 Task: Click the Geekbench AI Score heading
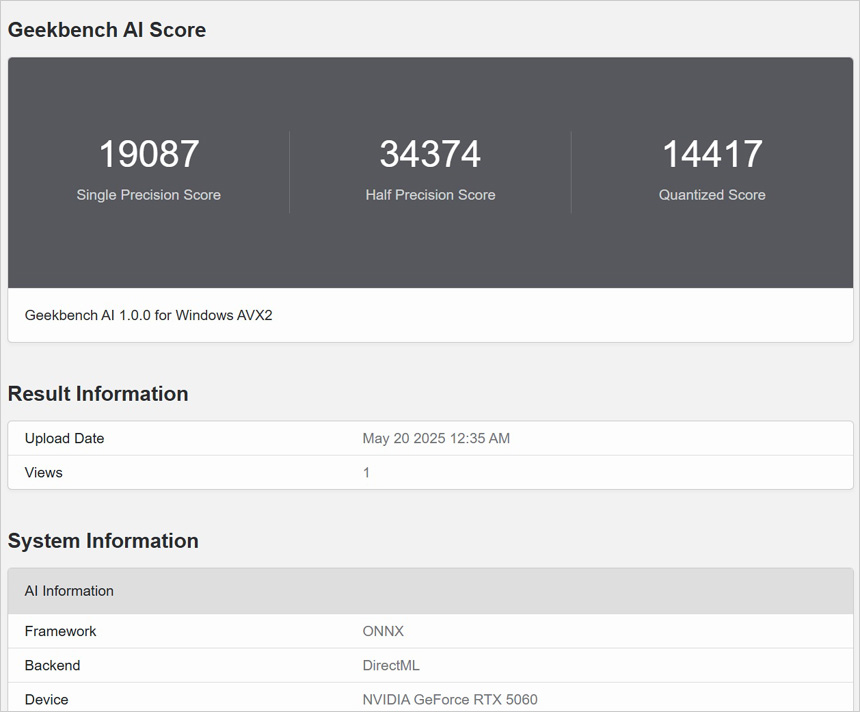click(x=107, y=30)
